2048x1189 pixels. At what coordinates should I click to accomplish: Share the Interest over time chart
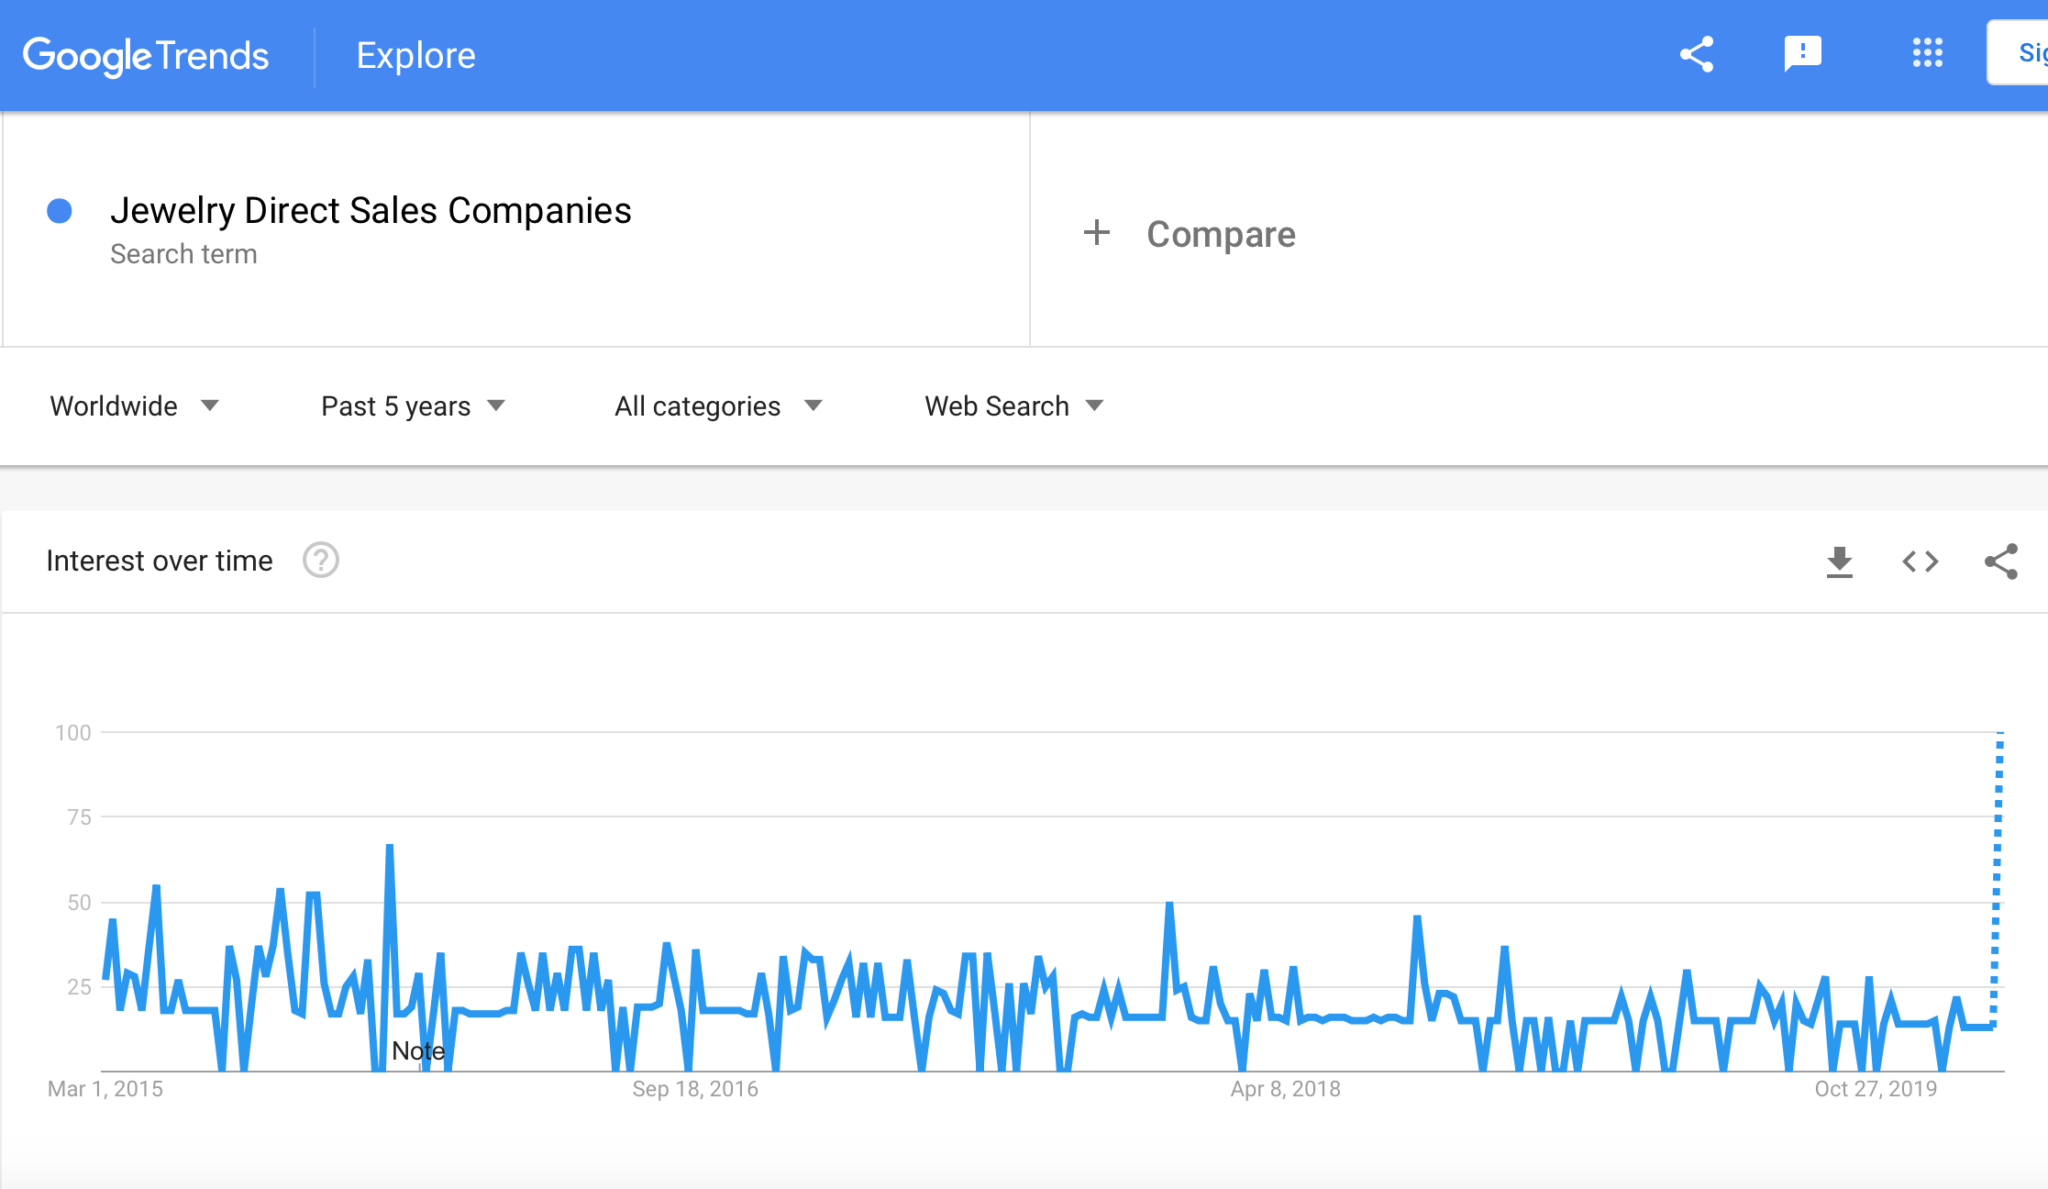pos(2001,562)
